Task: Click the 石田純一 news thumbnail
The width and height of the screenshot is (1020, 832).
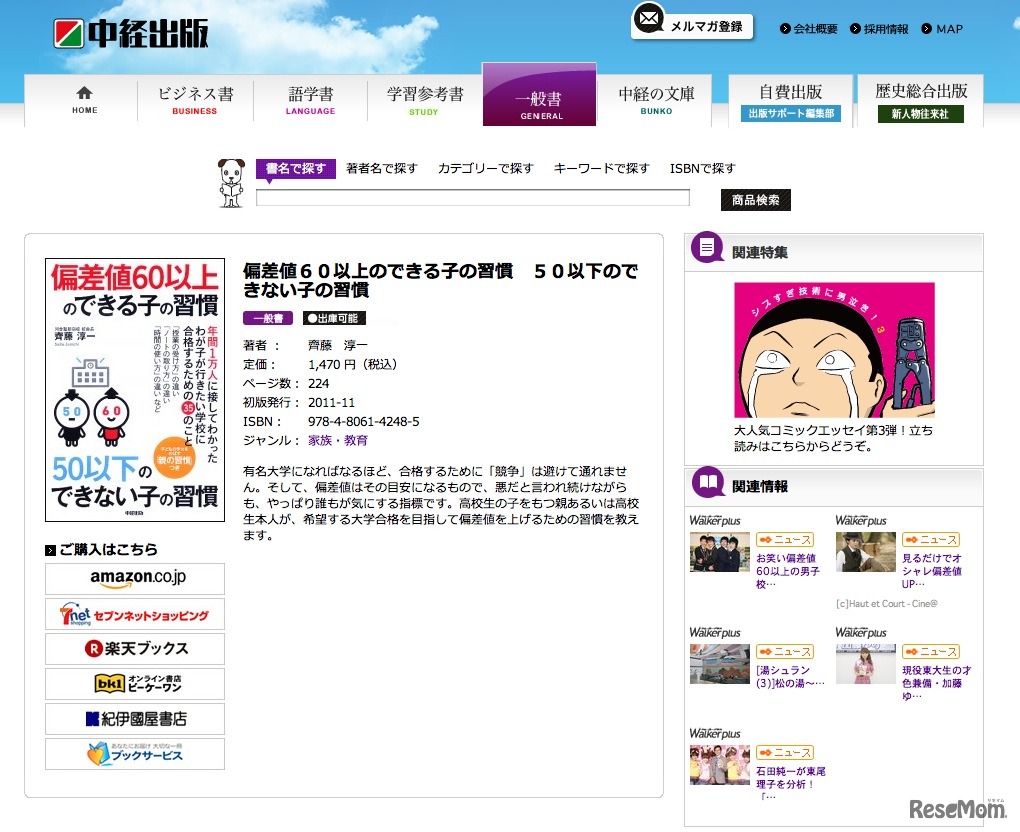Action: click(719, 765)
